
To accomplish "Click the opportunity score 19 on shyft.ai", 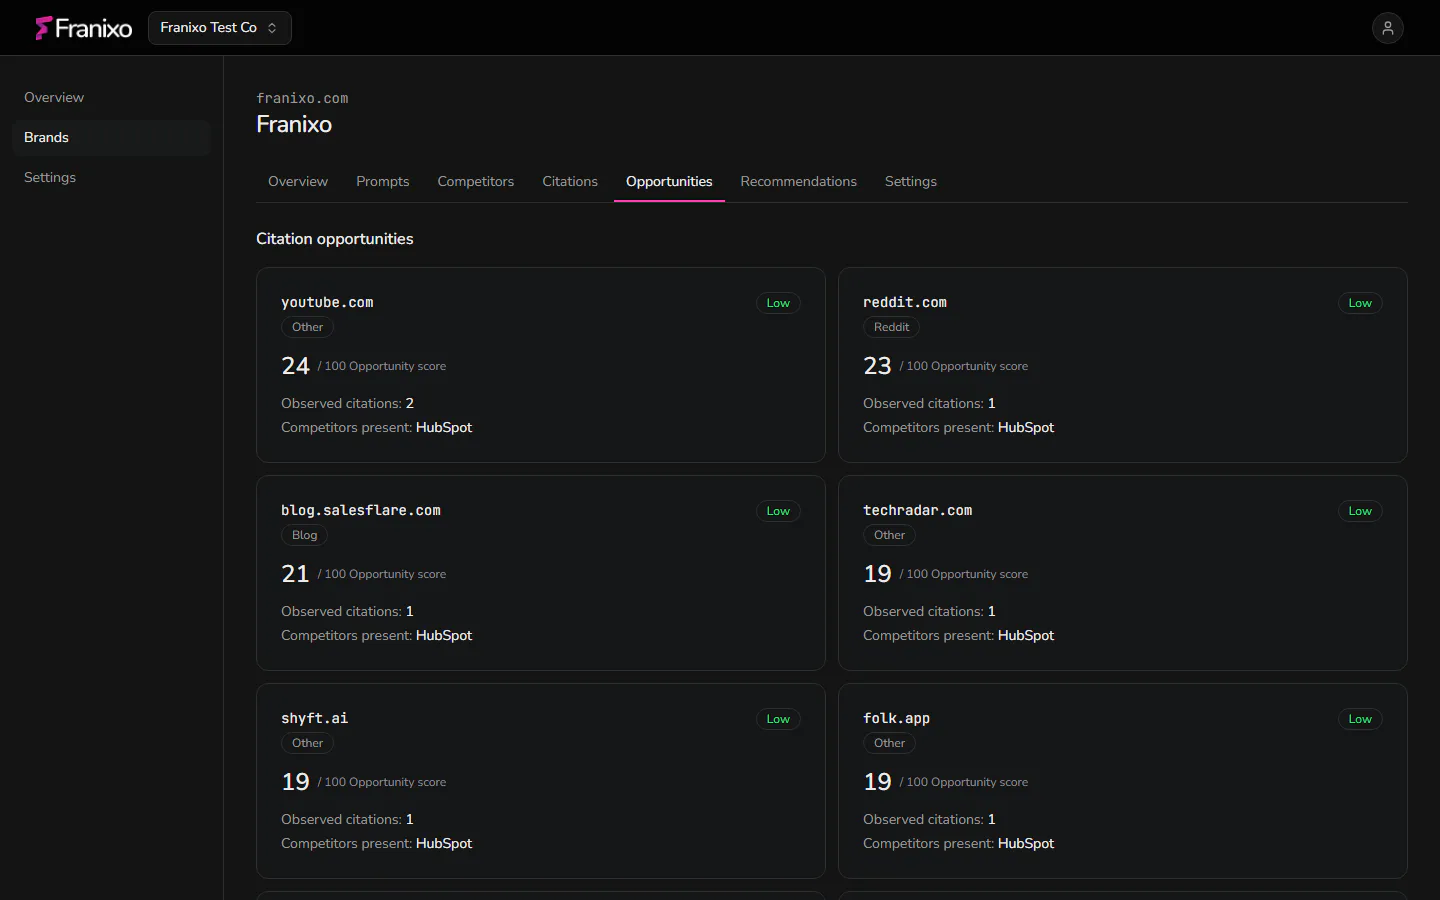I will (295, 782).
